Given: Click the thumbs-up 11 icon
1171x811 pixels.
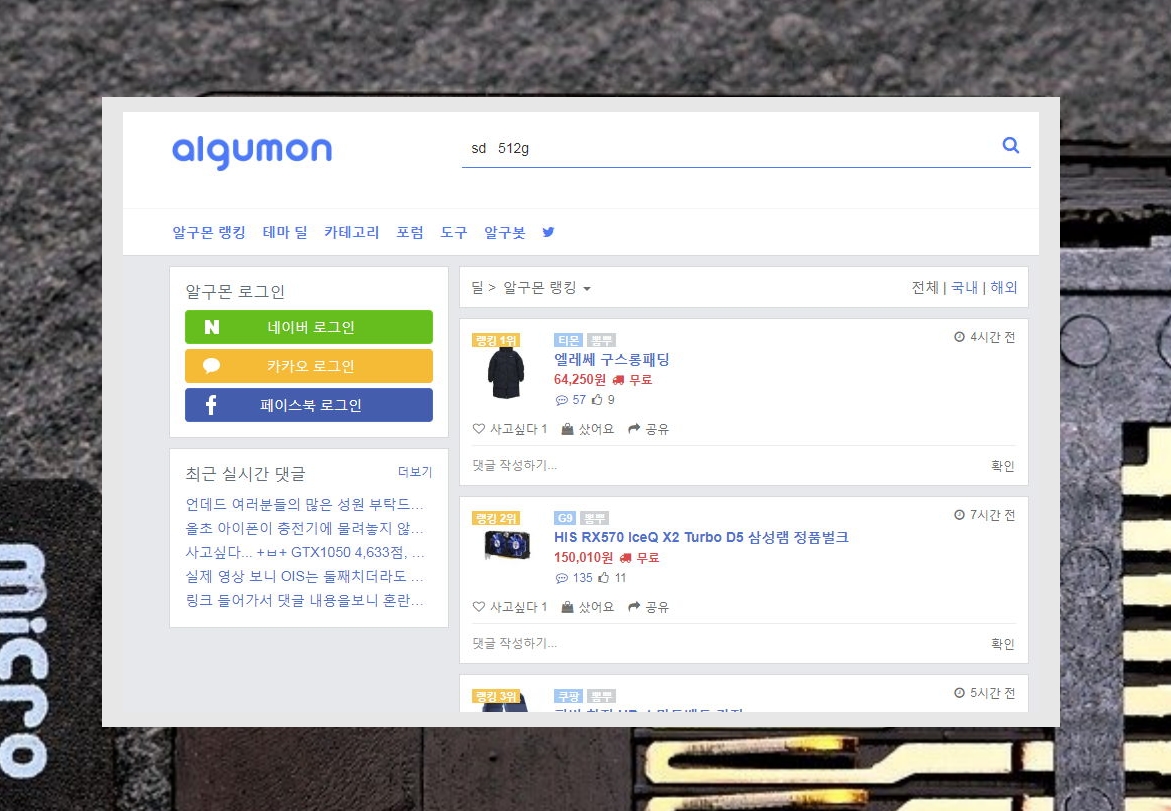Looking at the screenshot, I should tap(603, 577).
